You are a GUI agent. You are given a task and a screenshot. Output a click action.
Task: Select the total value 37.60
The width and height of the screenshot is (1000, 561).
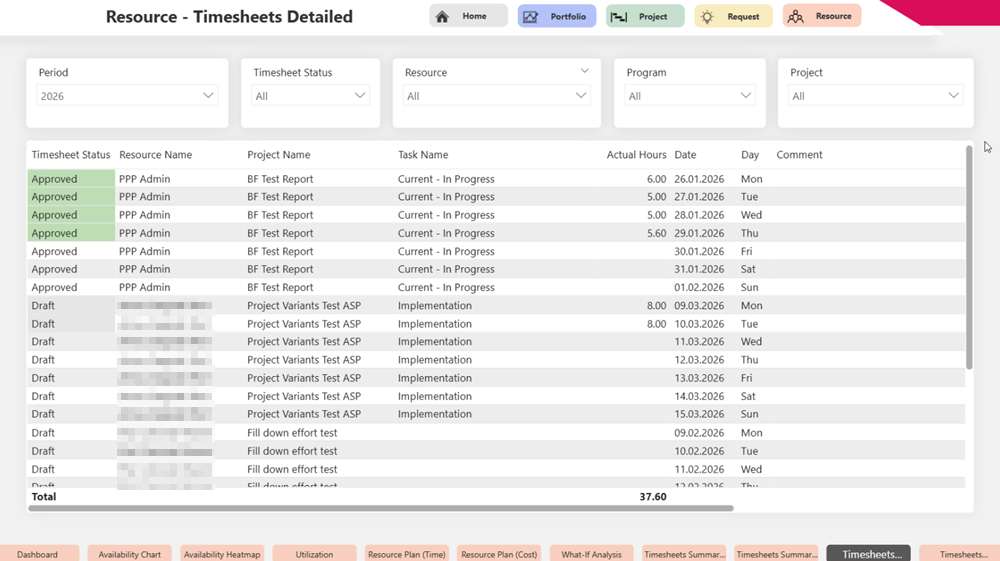652,497
